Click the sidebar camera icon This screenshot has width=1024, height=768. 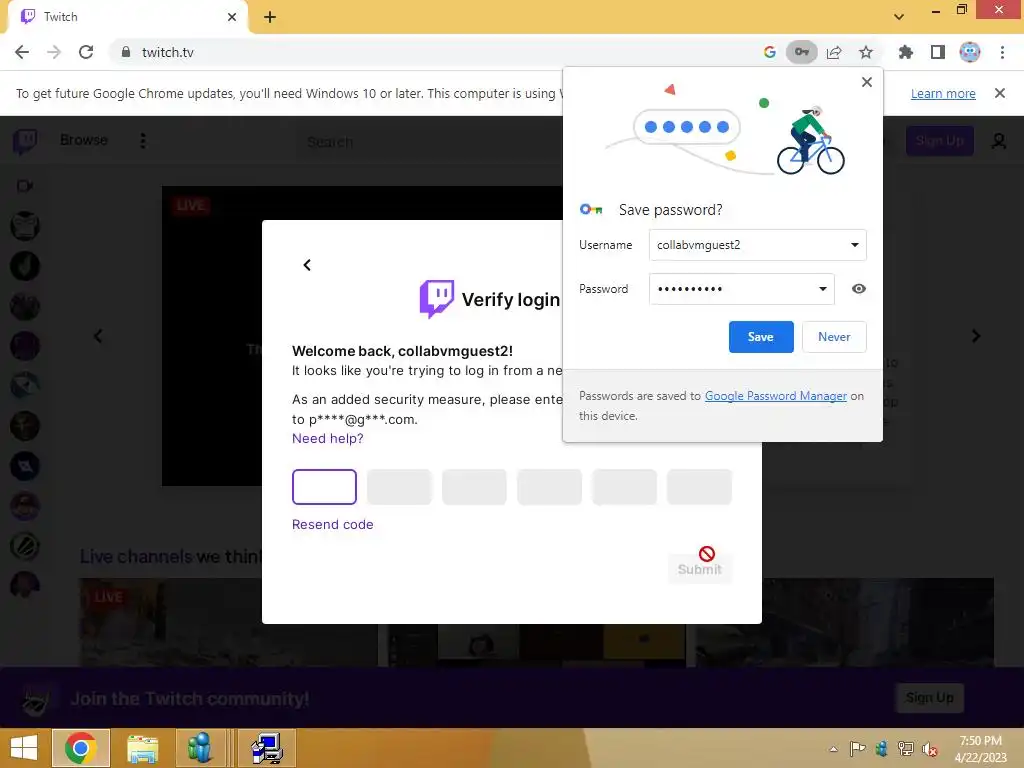pos(25,186)
